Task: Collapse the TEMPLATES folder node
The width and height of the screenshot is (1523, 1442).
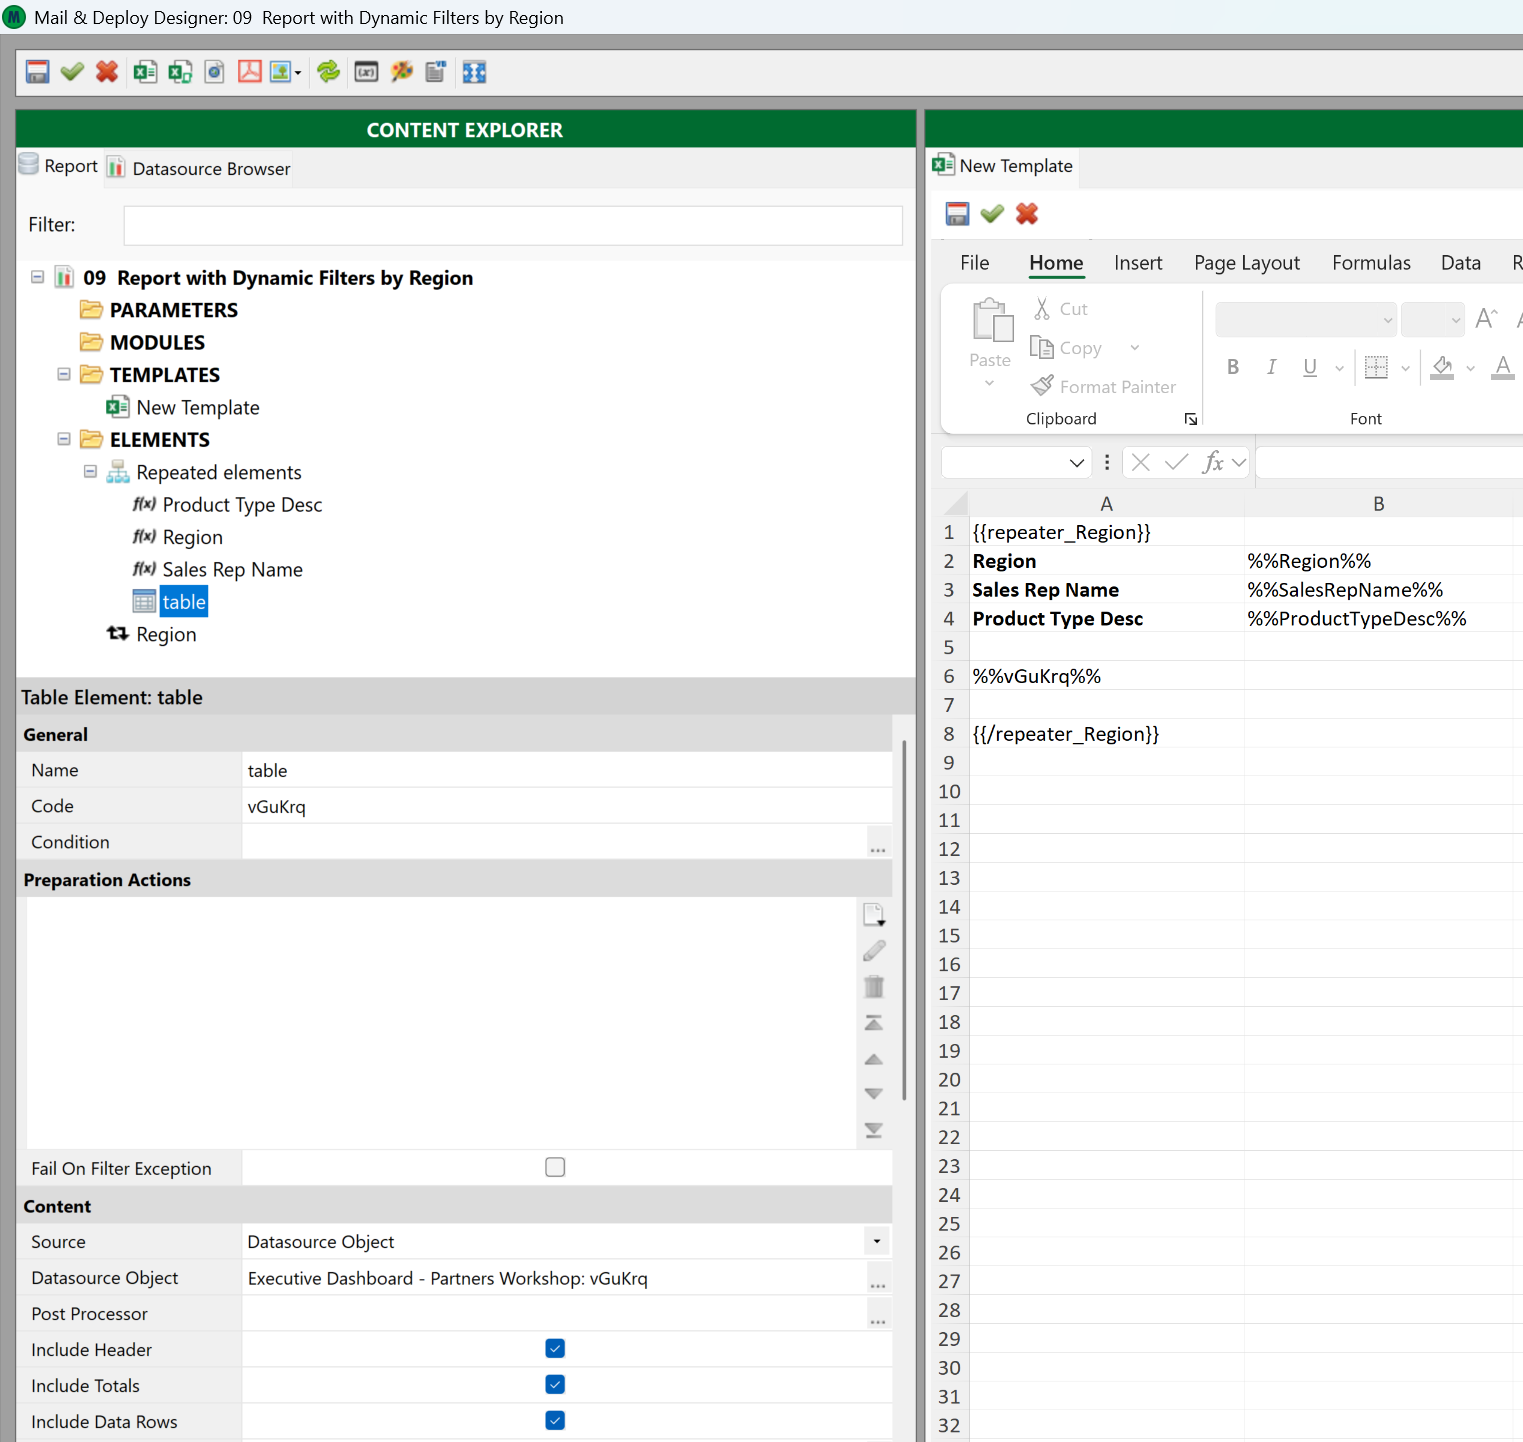Action: (x=64, y=375)
